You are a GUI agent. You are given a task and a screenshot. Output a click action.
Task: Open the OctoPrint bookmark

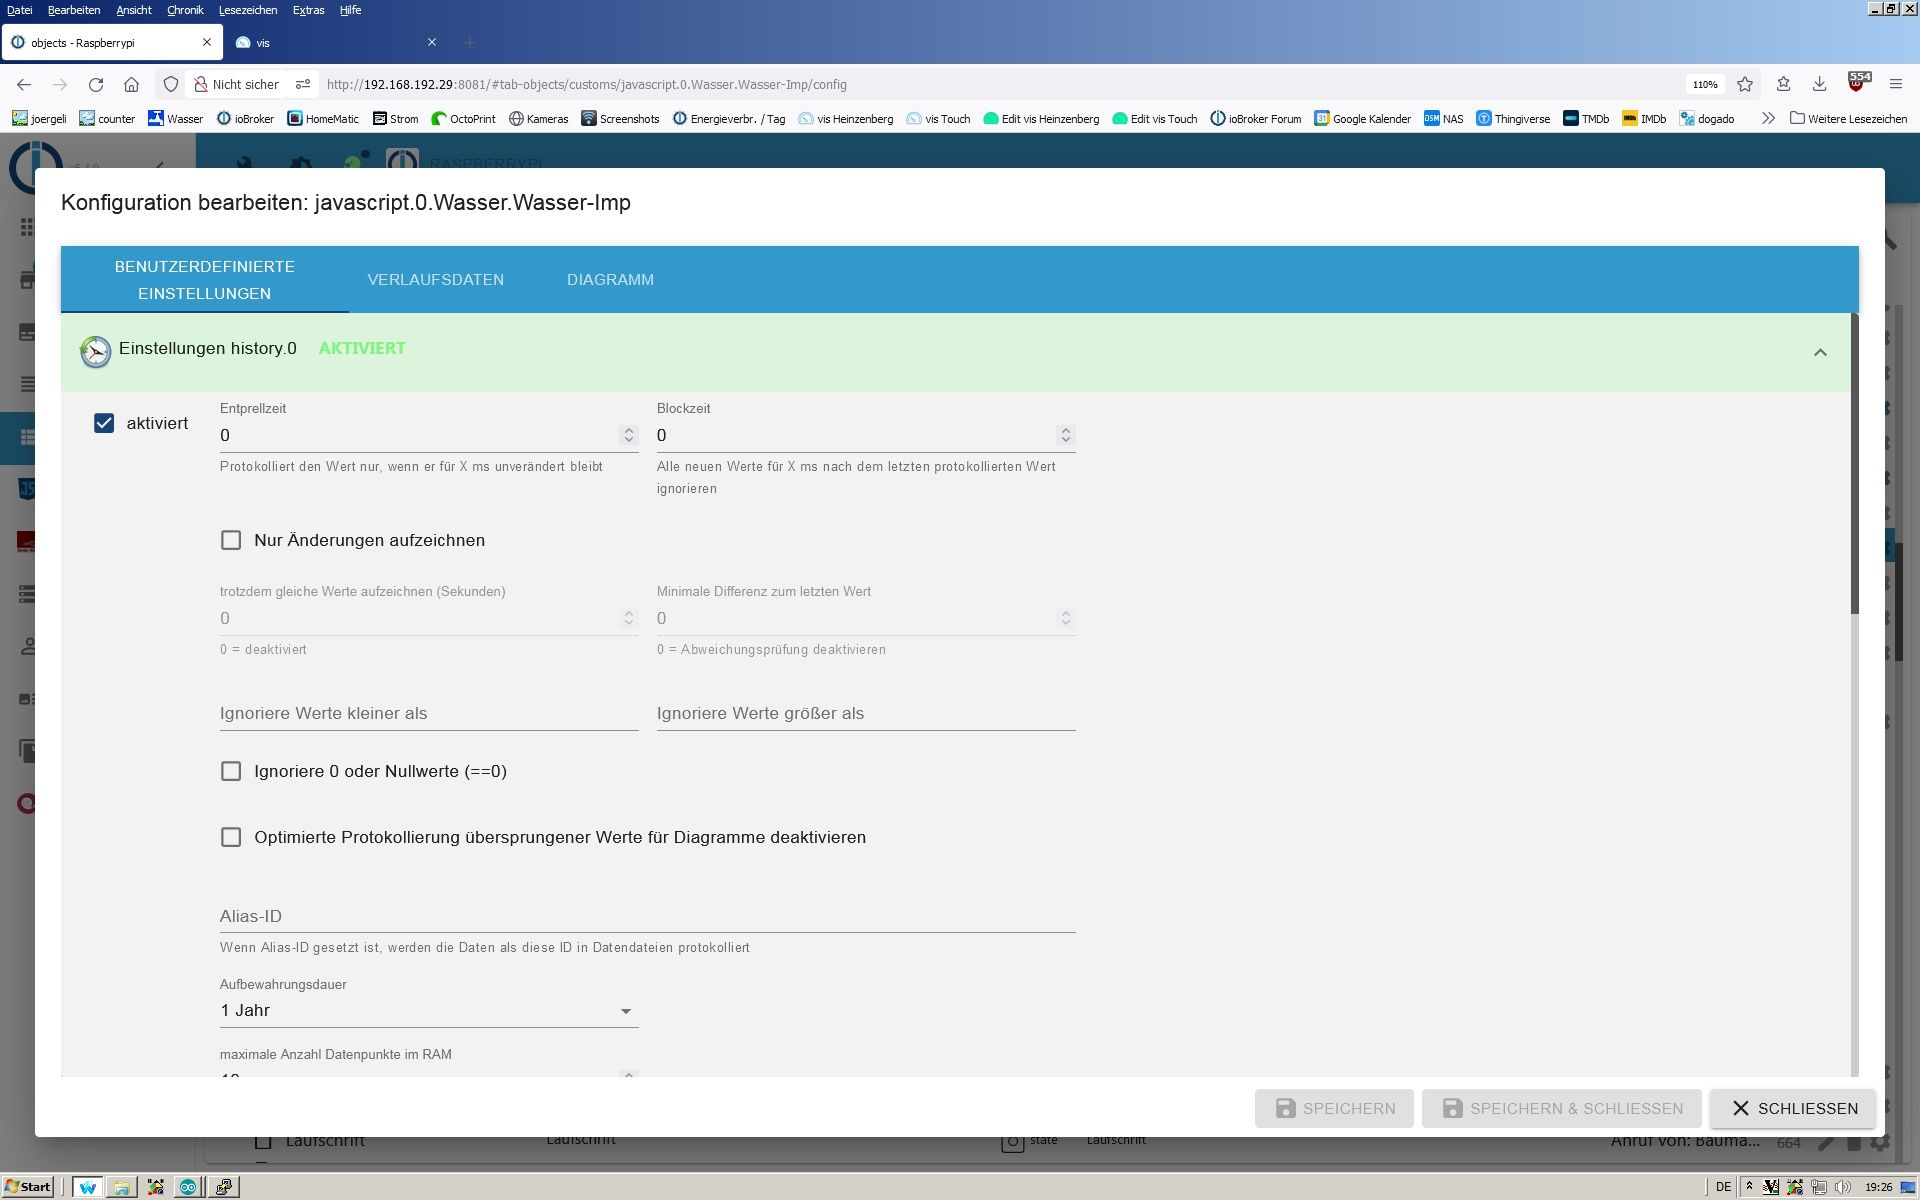[463, 119]
